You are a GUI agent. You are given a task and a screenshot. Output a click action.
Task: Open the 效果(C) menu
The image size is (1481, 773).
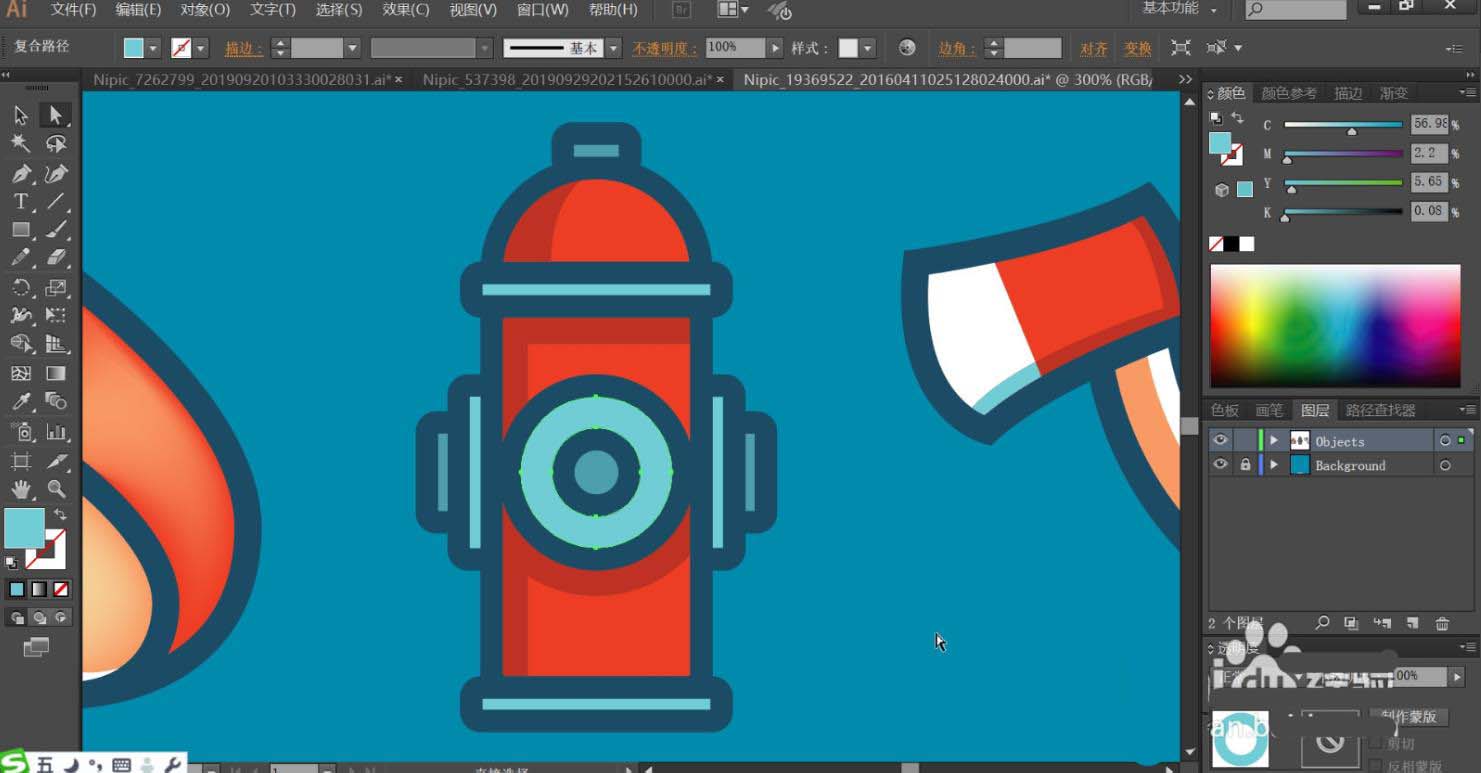(405, 10)
